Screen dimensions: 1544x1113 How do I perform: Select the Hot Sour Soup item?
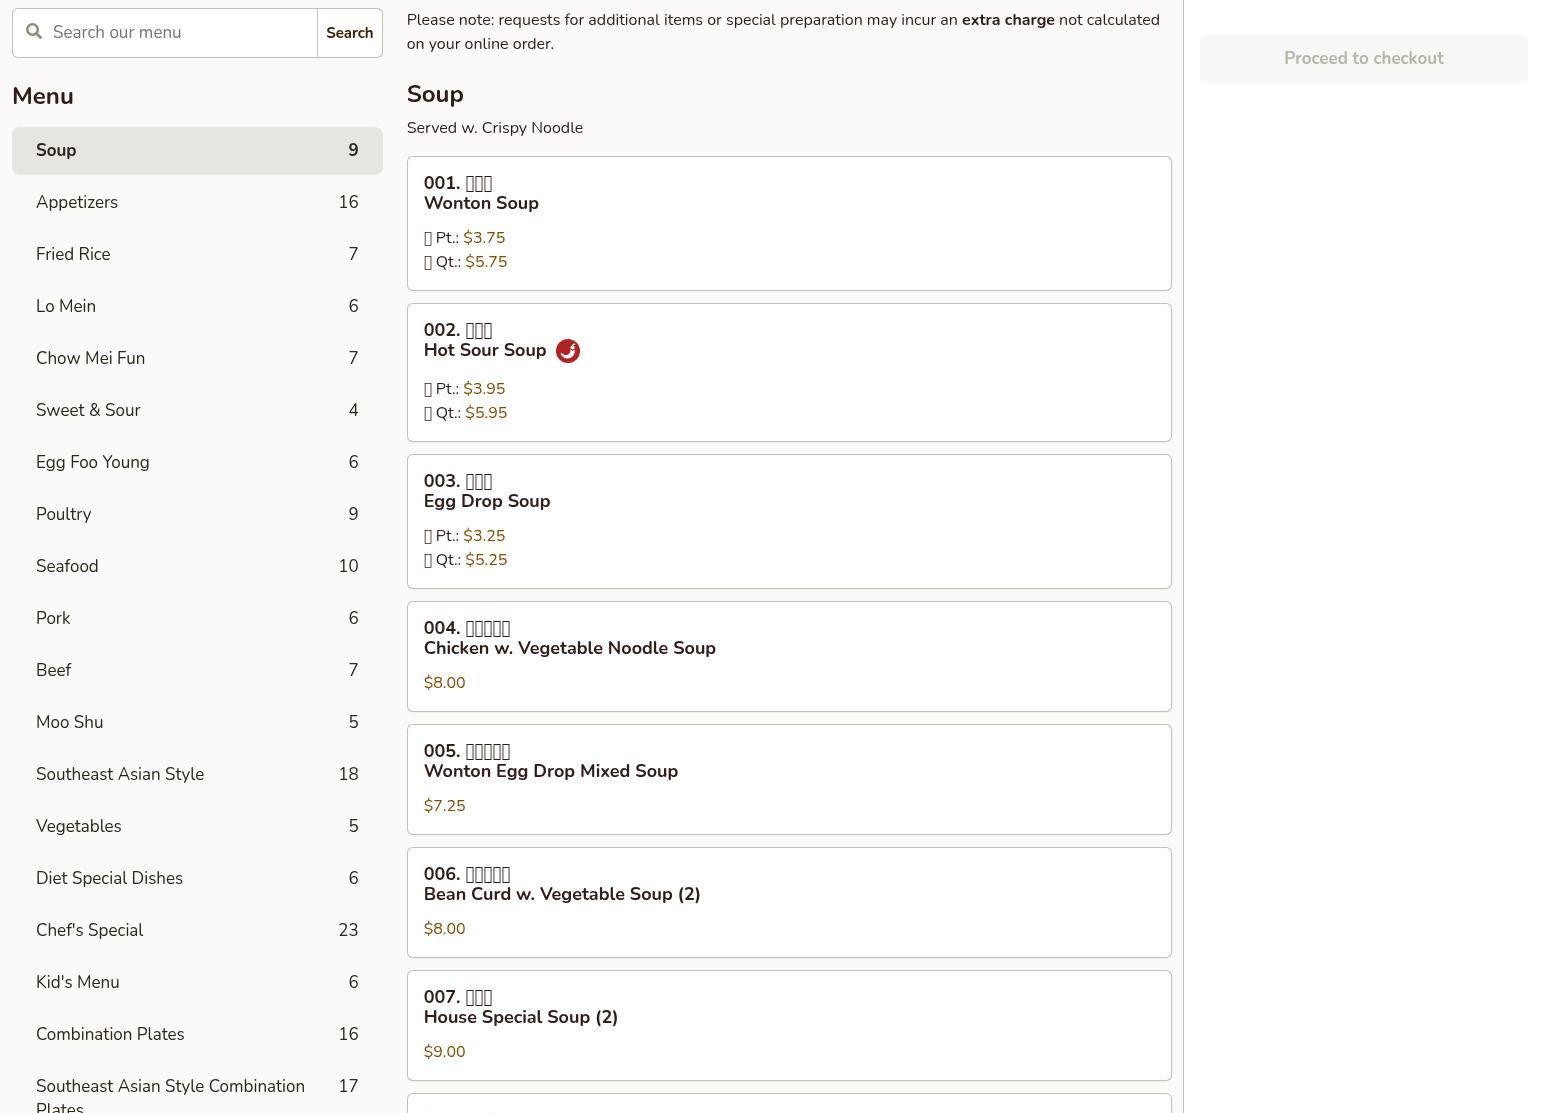789,373
